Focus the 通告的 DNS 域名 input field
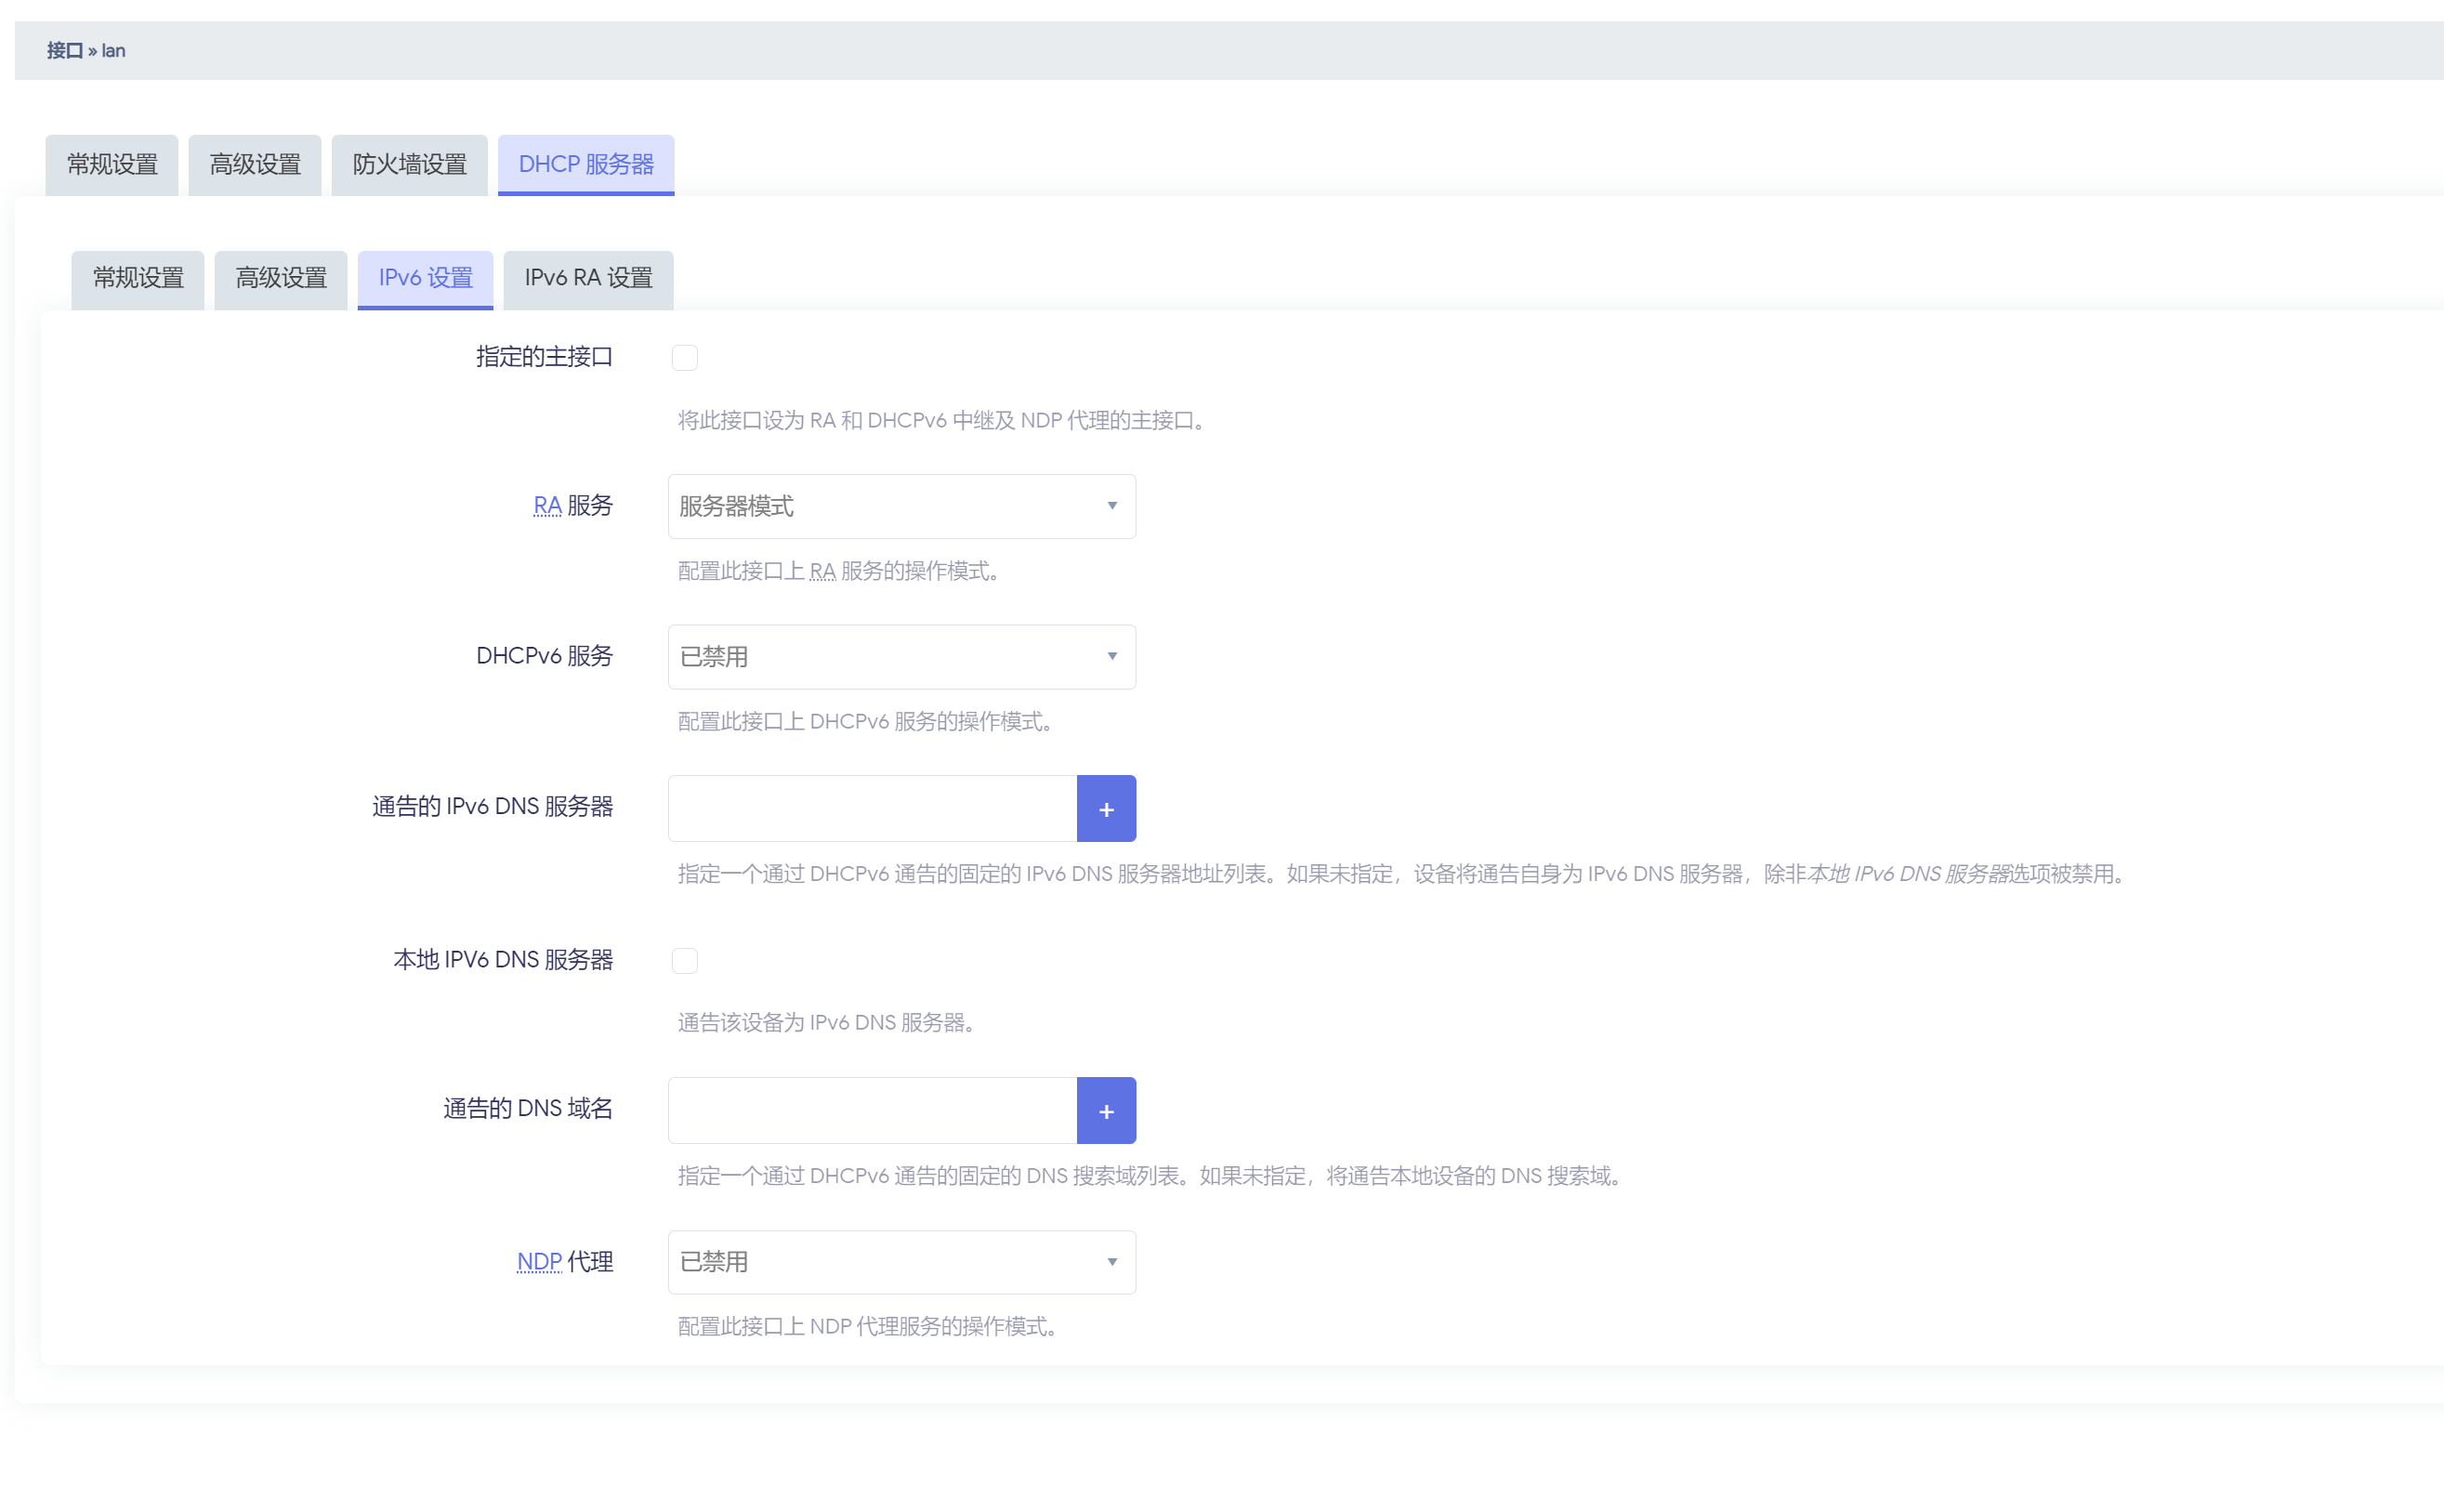2444x1512 pixels. coord(872,1110)
